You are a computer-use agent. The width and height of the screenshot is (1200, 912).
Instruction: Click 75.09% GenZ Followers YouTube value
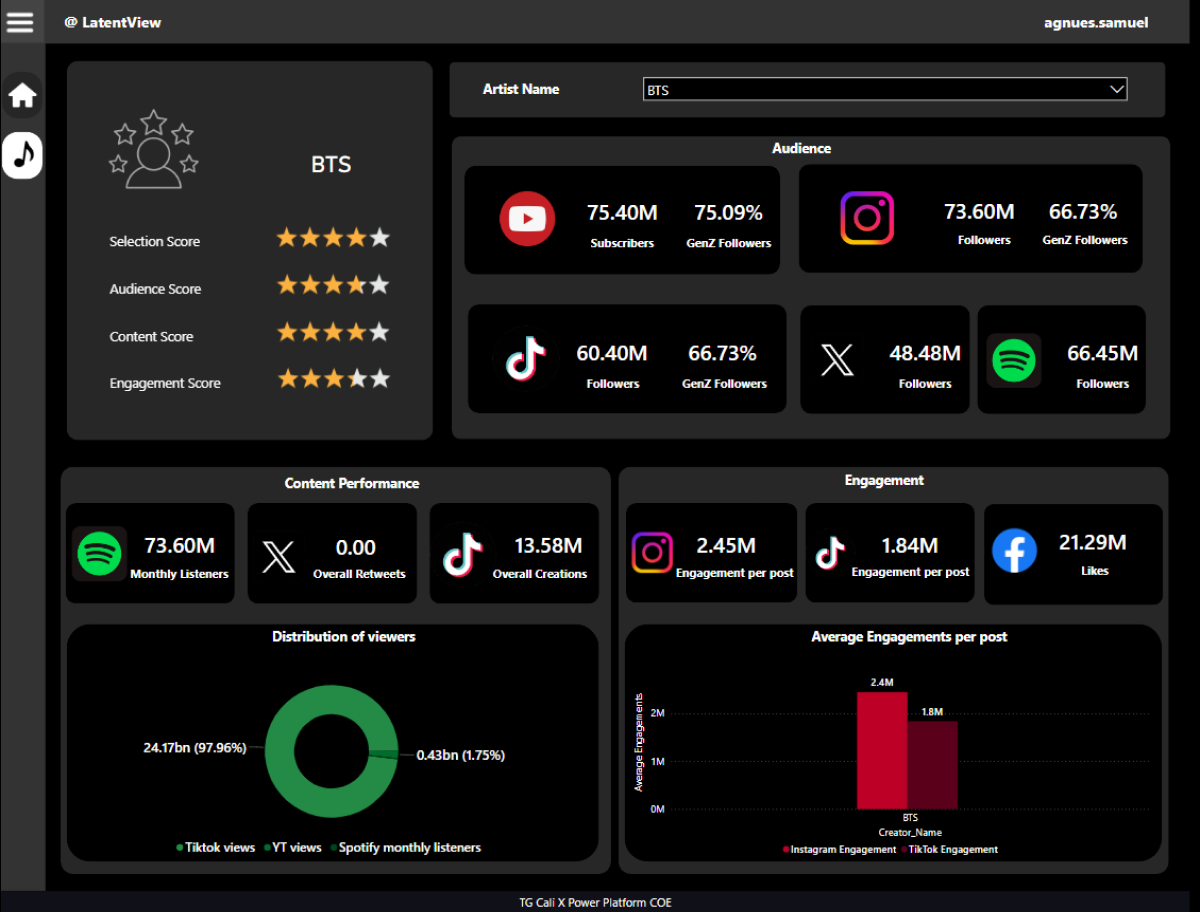coord(729,212)
